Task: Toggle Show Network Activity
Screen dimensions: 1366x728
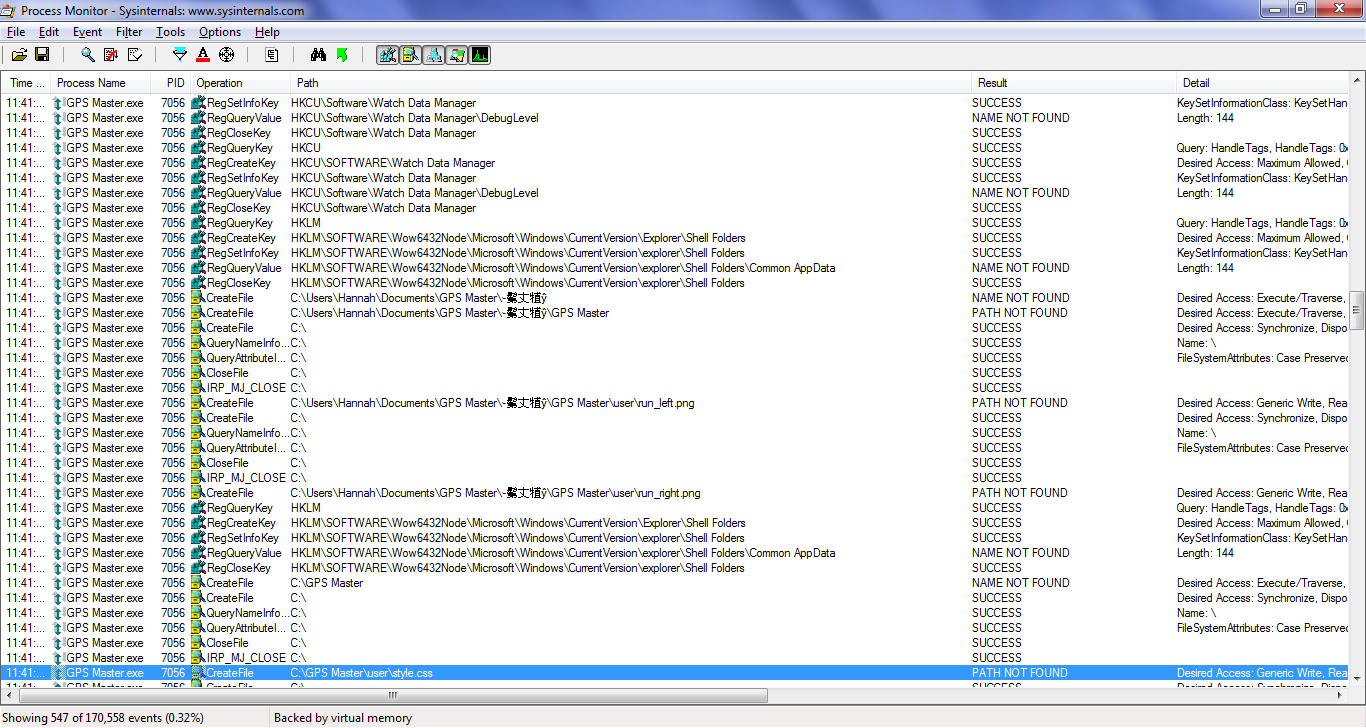Action: (x=434, y=54)
